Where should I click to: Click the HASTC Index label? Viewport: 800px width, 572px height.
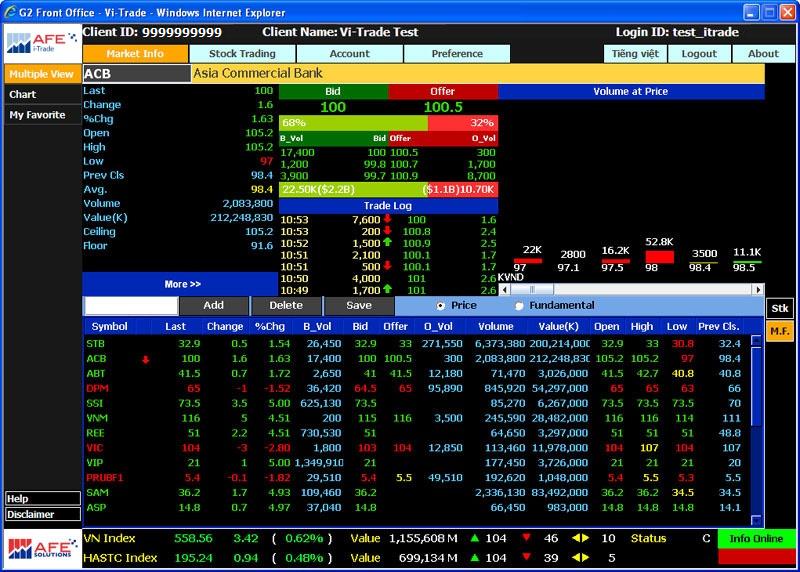click(x=120, y=558)
